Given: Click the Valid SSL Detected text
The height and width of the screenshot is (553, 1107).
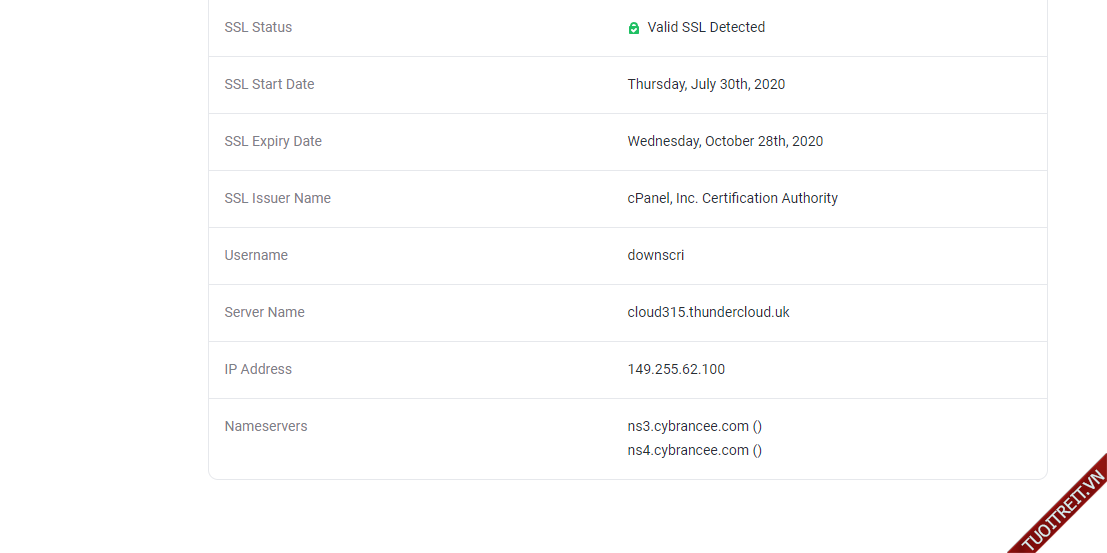Looking at the screenshot, I should 706,27.
